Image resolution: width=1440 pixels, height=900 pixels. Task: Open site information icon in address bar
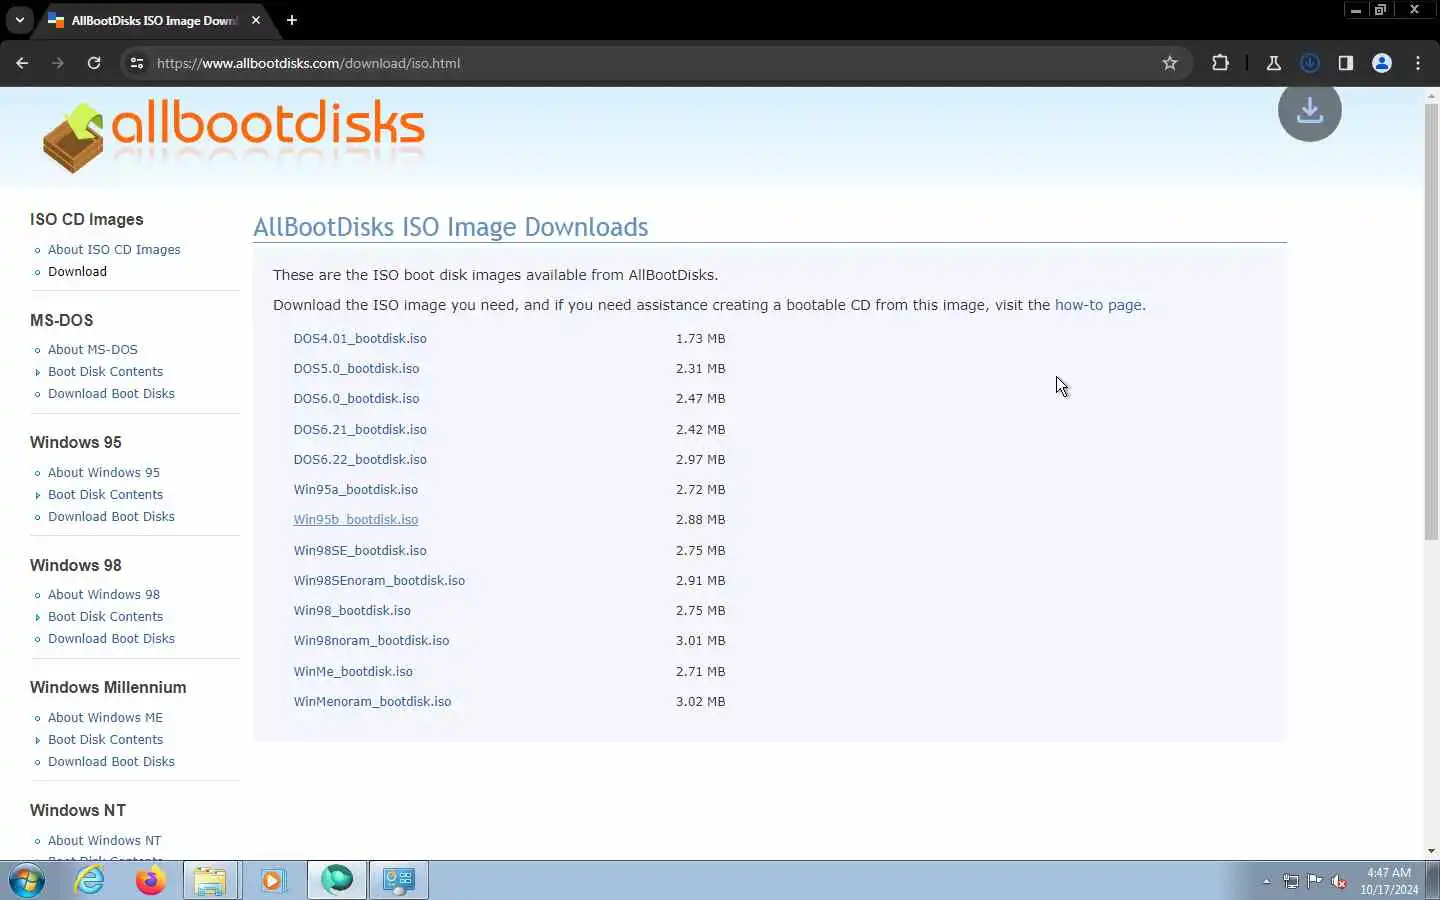[x=137, y=63]
